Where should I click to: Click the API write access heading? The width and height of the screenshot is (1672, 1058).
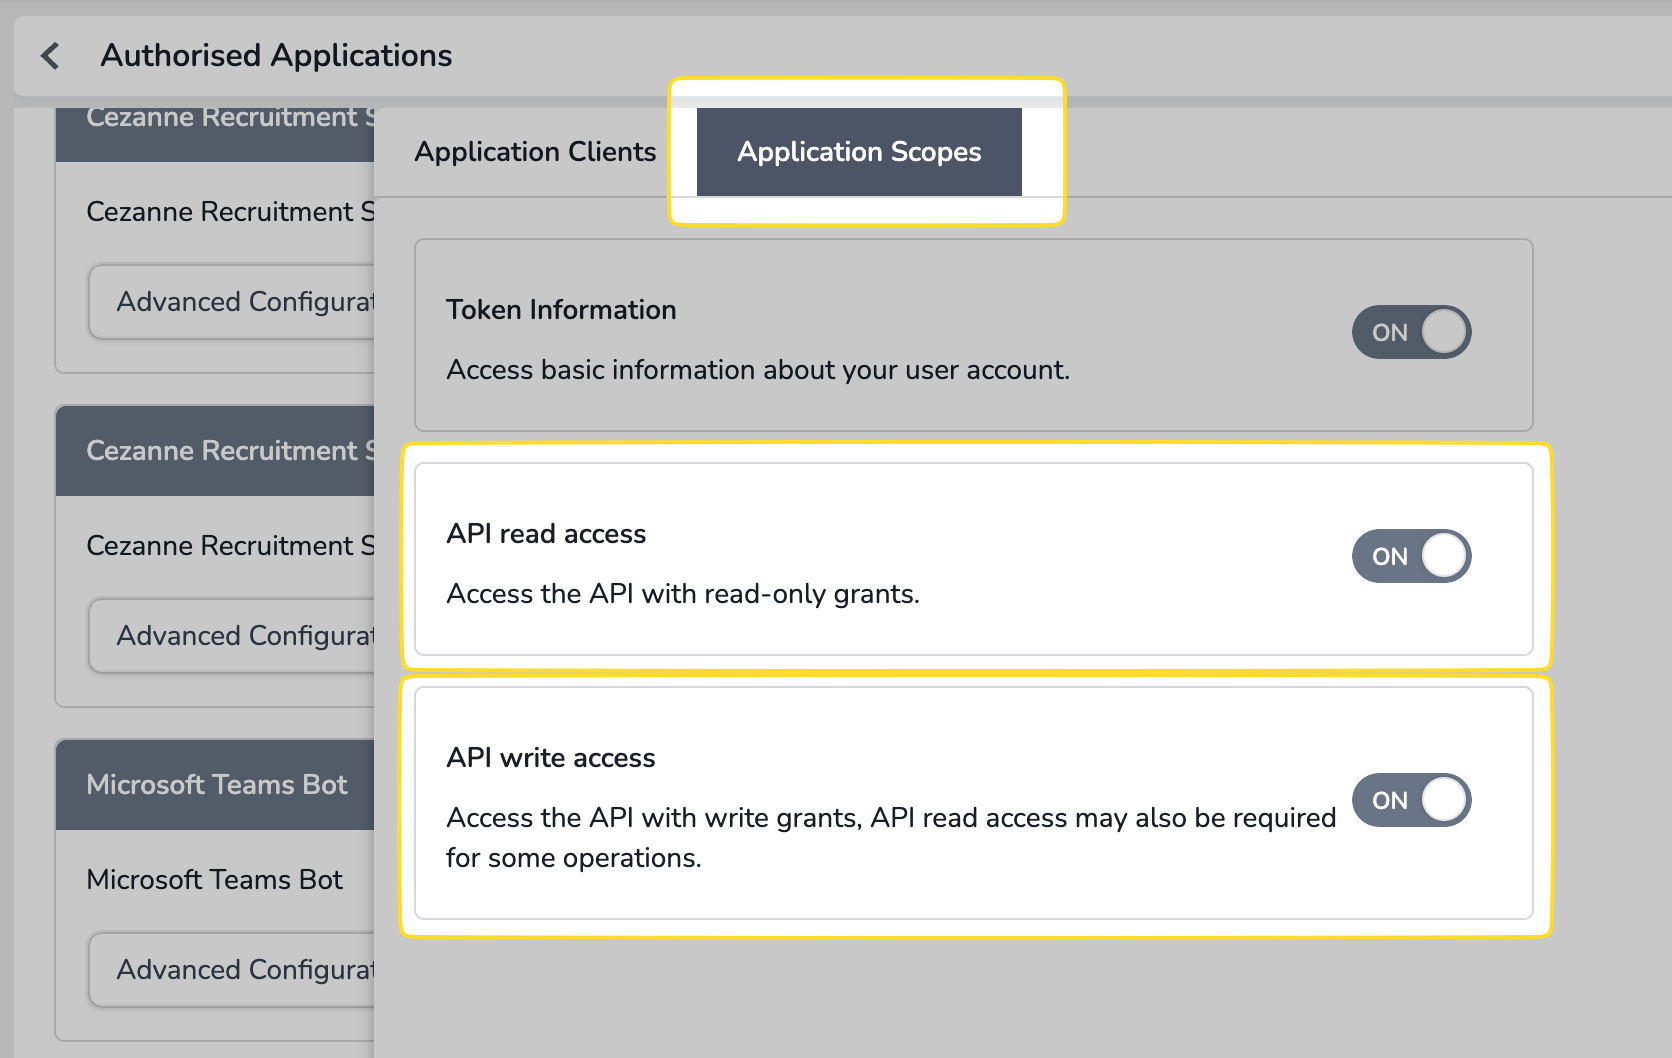[x=550, y=758]
